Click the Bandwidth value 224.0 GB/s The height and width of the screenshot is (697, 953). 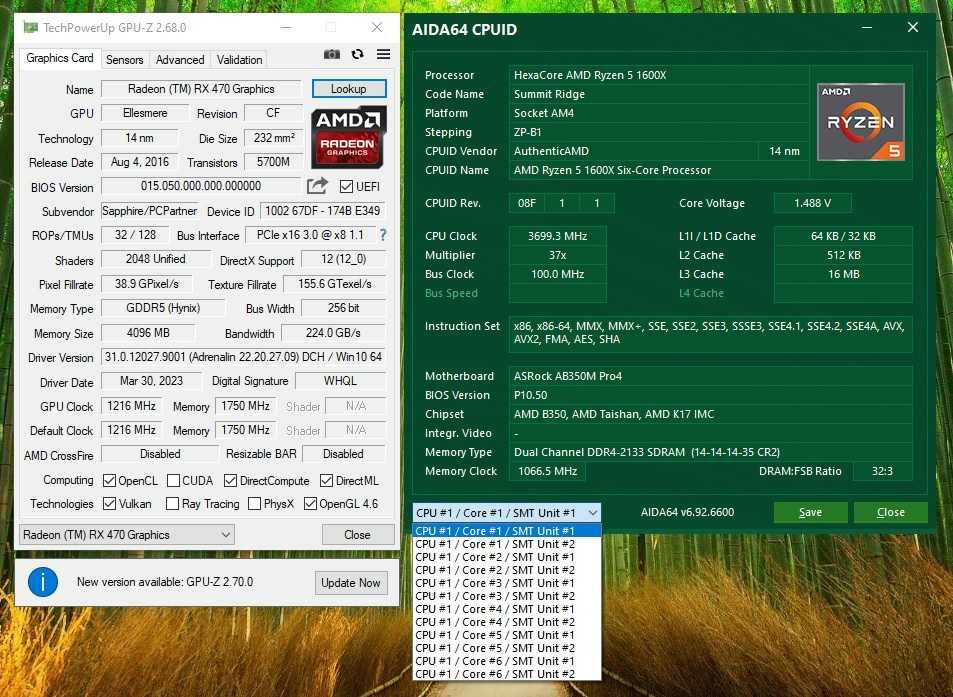[x=333, y=333]
